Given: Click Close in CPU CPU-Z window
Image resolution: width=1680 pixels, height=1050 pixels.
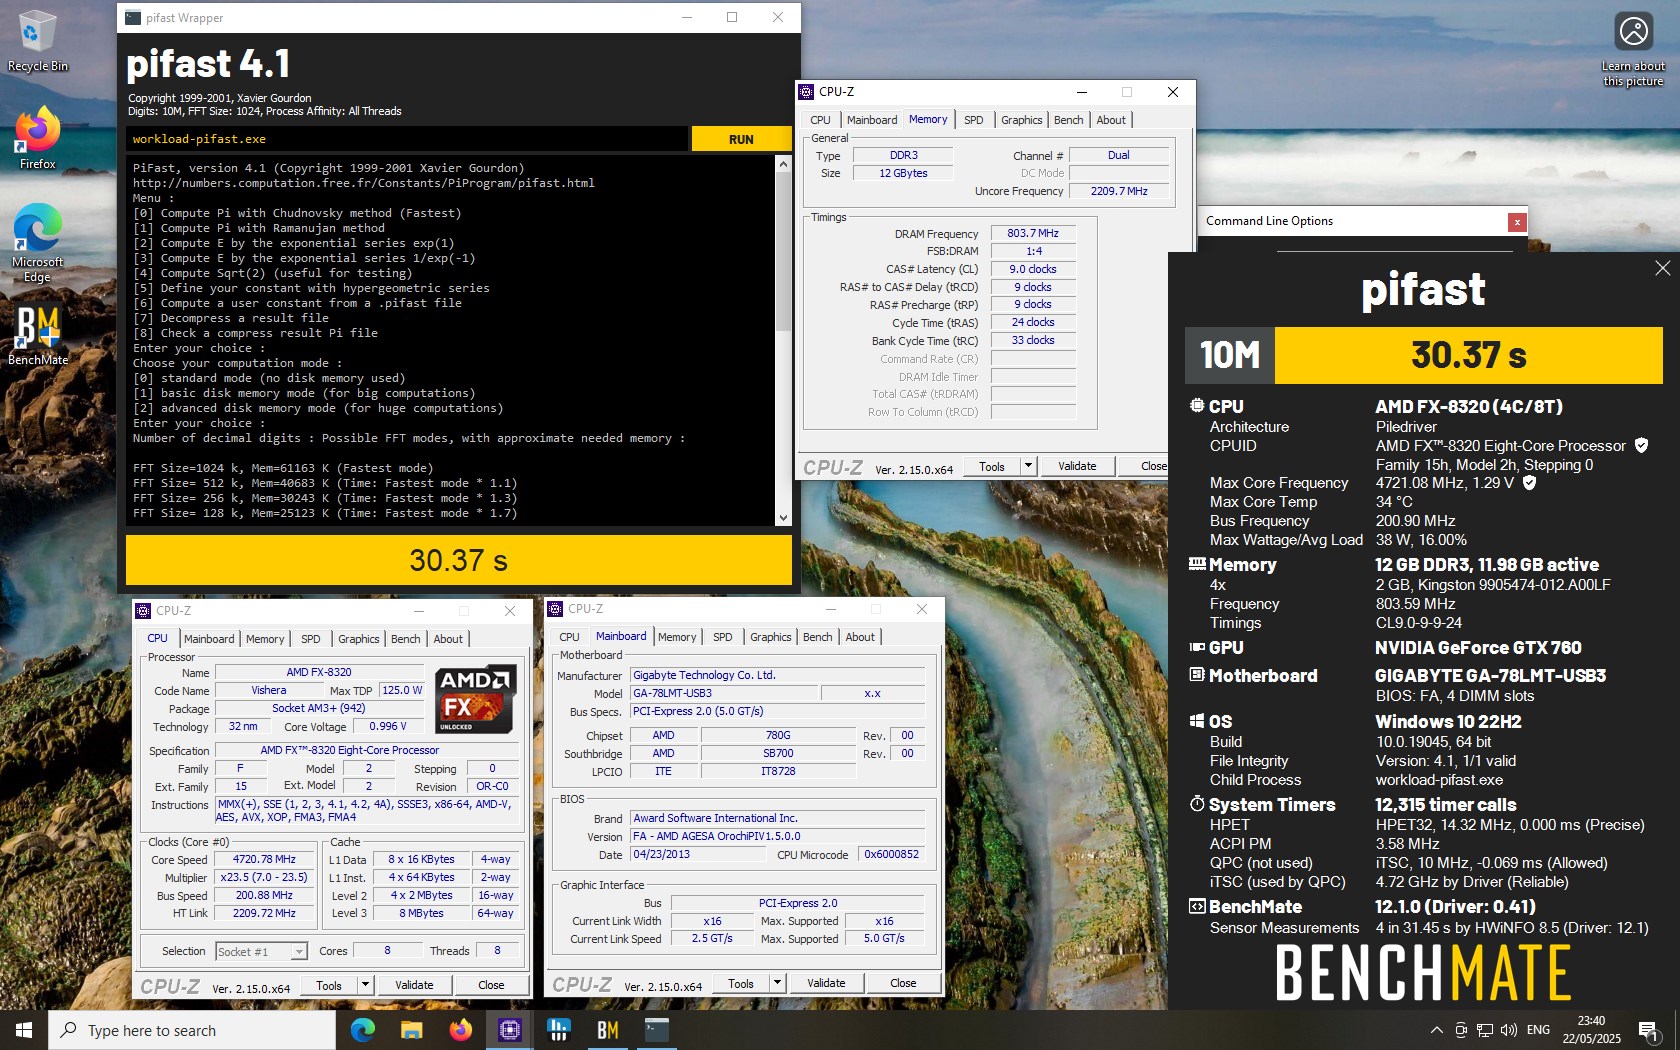Looking at the screenshot, I should pyautogui.click(x=491, y=985).
